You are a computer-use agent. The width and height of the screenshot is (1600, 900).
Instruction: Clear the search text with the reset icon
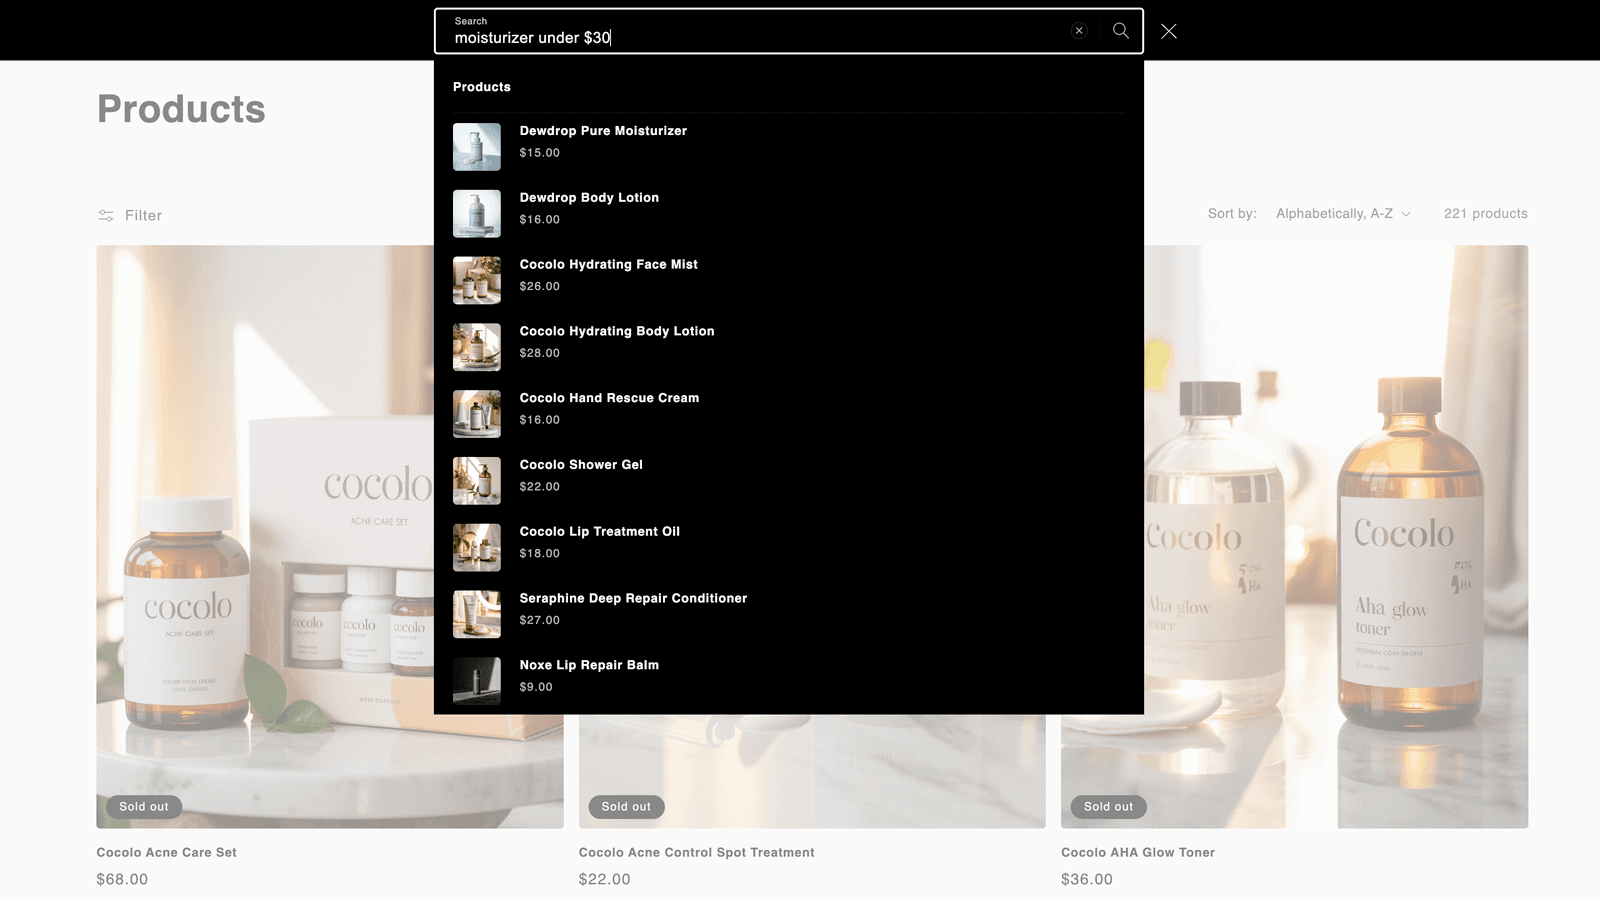[x=1079, y=31]
